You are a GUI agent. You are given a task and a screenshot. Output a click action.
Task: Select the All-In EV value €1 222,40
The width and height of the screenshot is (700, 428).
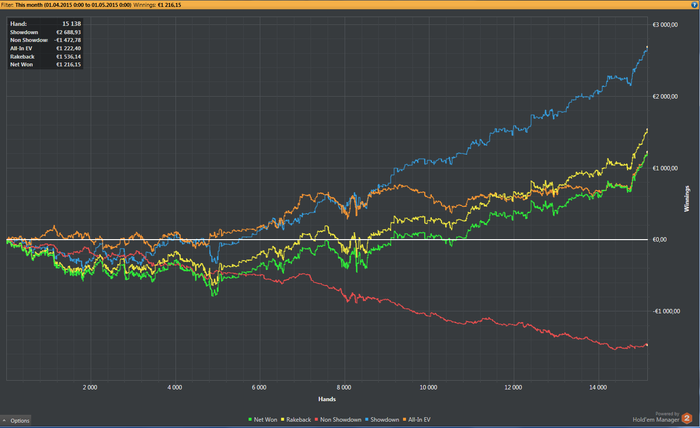(68, 48)
